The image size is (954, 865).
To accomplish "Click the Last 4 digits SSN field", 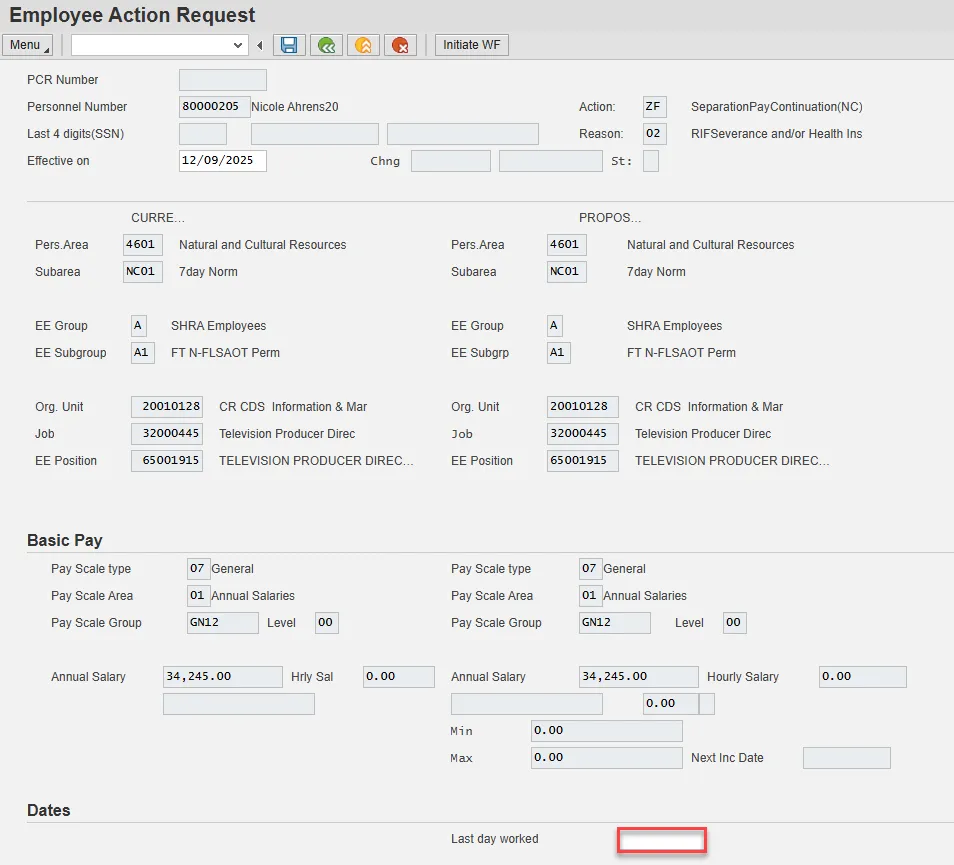I will (x=202, y=134).
